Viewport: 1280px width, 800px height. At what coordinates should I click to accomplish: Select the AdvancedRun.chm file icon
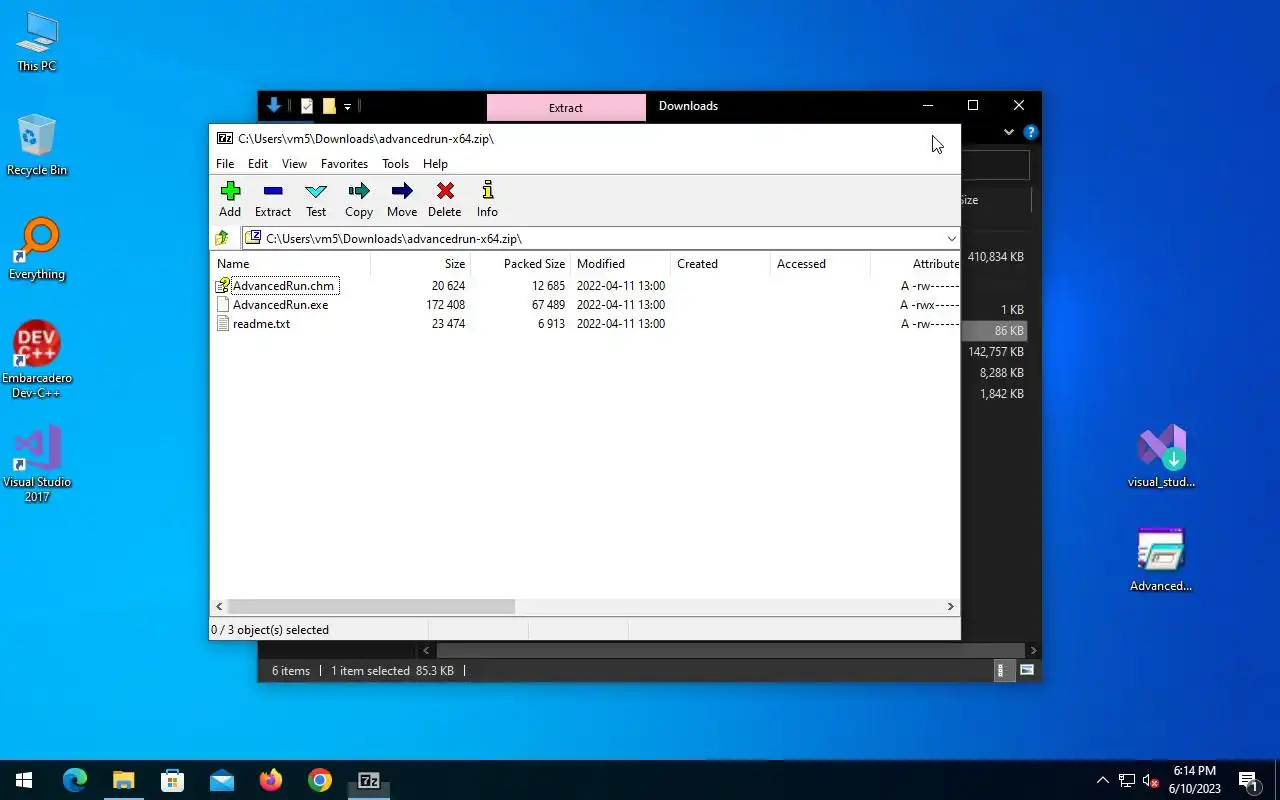(x=223, y=286)
